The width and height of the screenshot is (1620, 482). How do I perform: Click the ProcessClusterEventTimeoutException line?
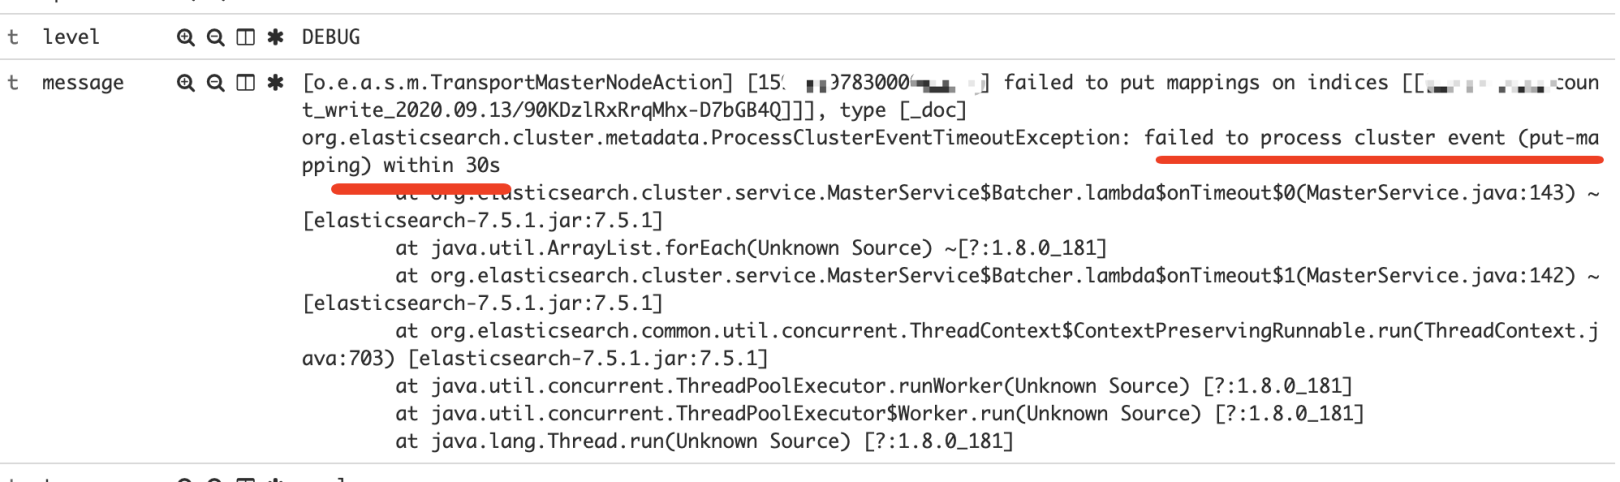pos(950,151)
